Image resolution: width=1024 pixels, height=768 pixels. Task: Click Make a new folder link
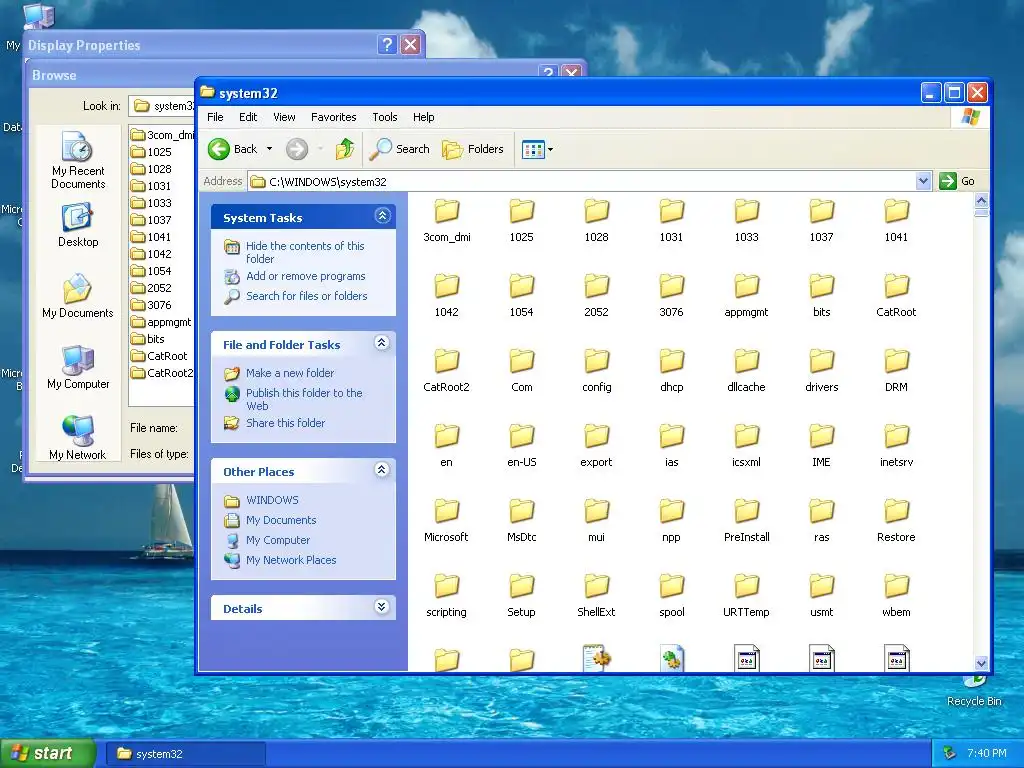pos(290,373)
